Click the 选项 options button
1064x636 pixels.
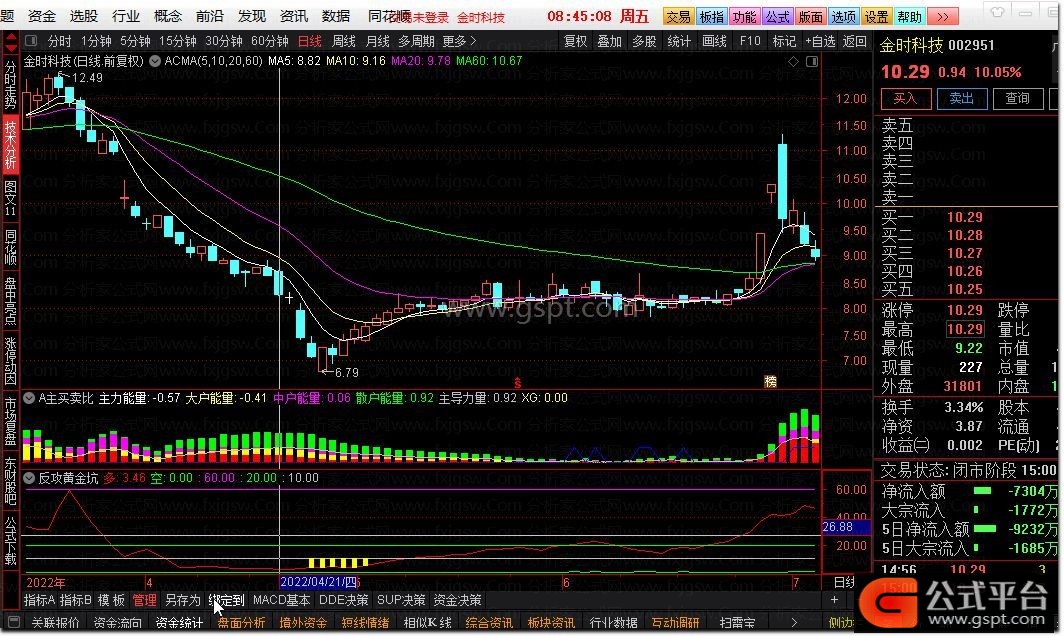click(843, 16)
